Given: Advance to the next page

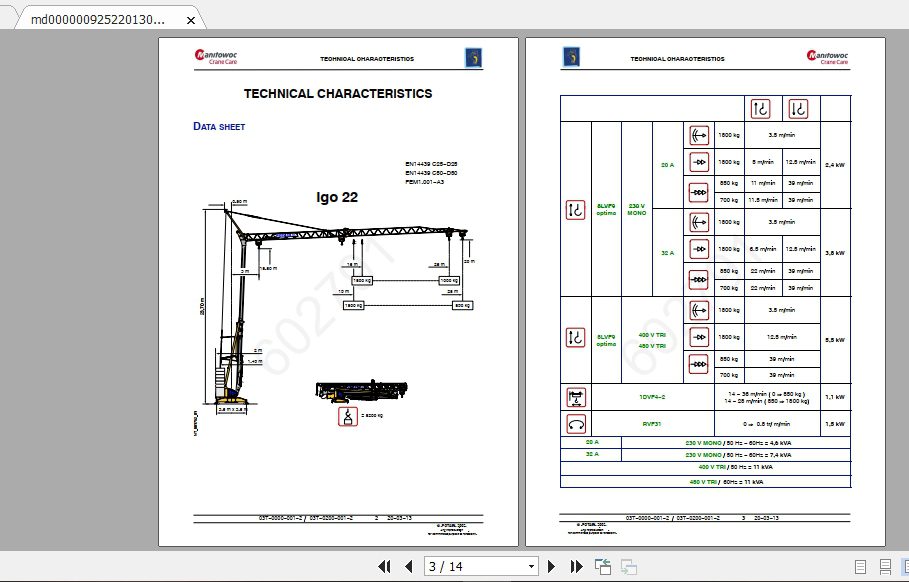Looking at the screenshot, I should tap(551, 566).
